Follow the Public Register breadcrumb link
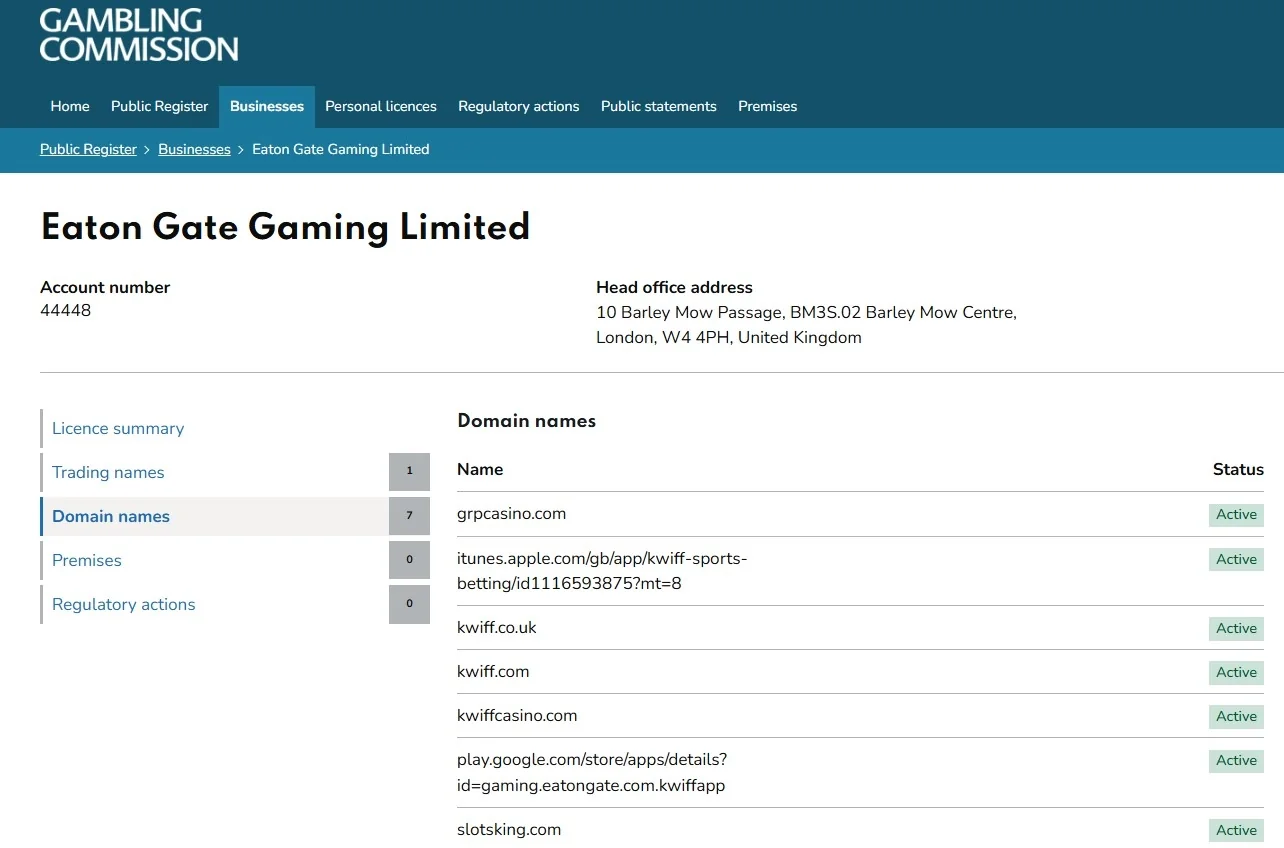The height and width of the screenshot is (848, 1284). [88, 149]
